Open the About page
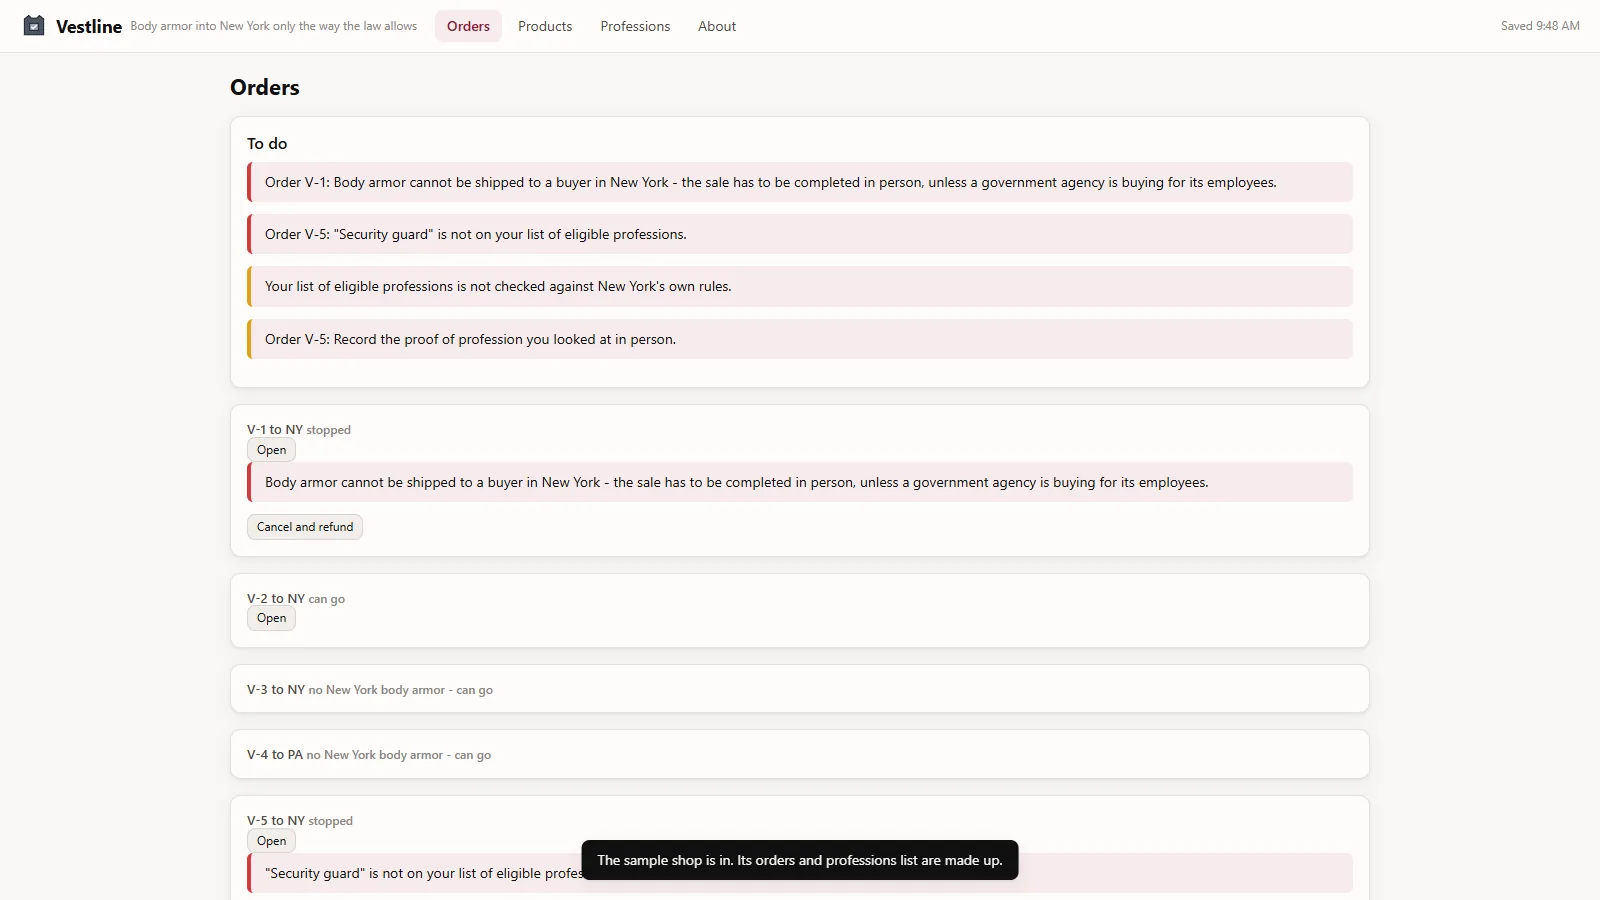This screenshot has height=900, width=1600. 717,26
